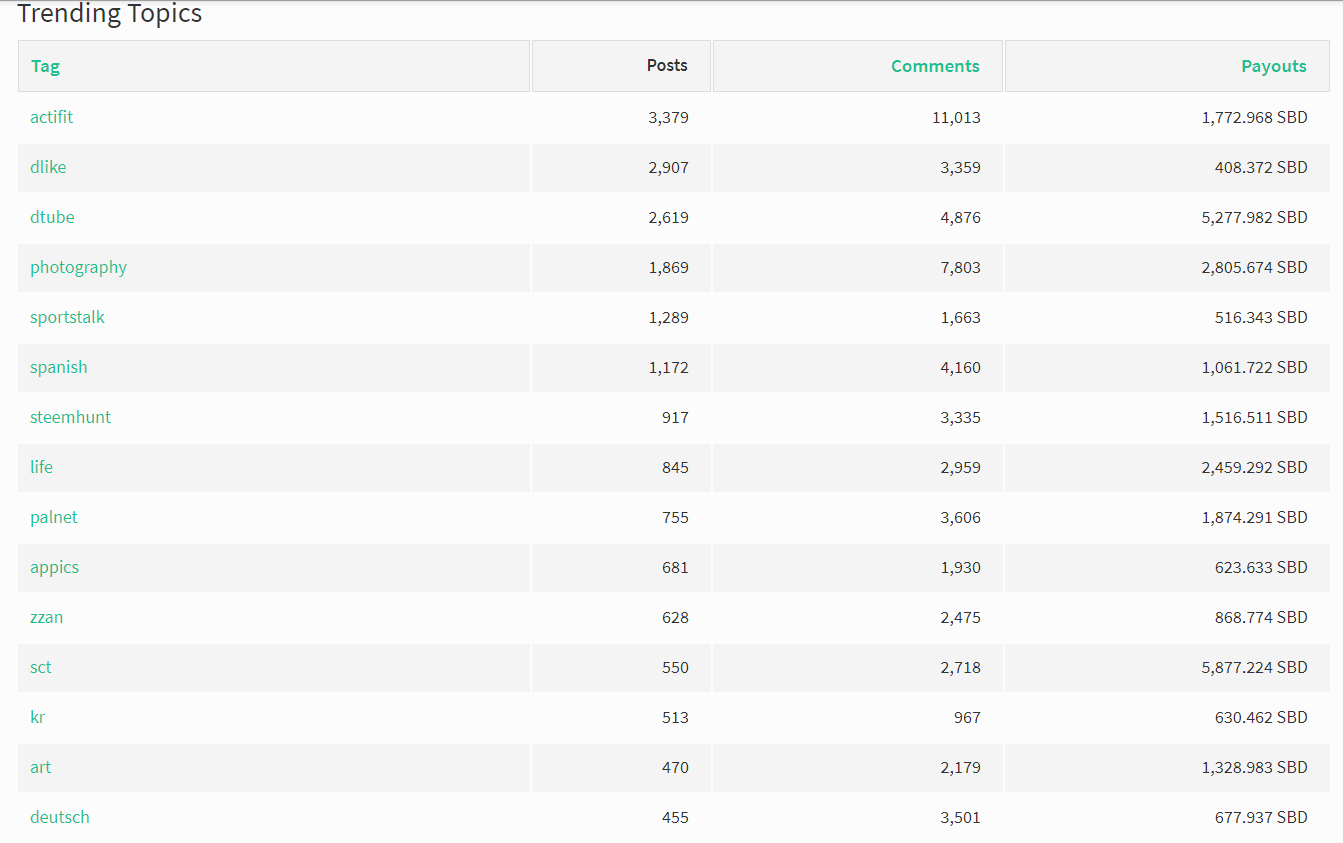Open the photography tag link
Viewport: 1343px width, 843px height.
coord(78,267)
